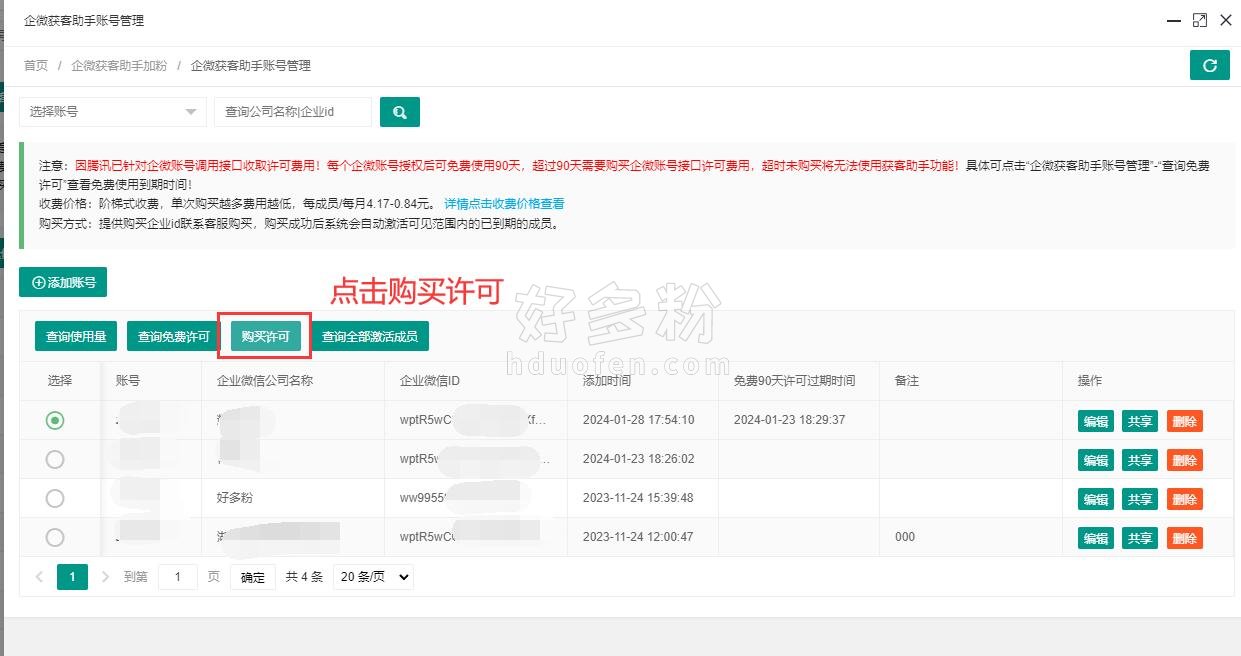Open the 选择账号 dropdown
Screen dimensions: 1241x656
(x=113, y=112)
